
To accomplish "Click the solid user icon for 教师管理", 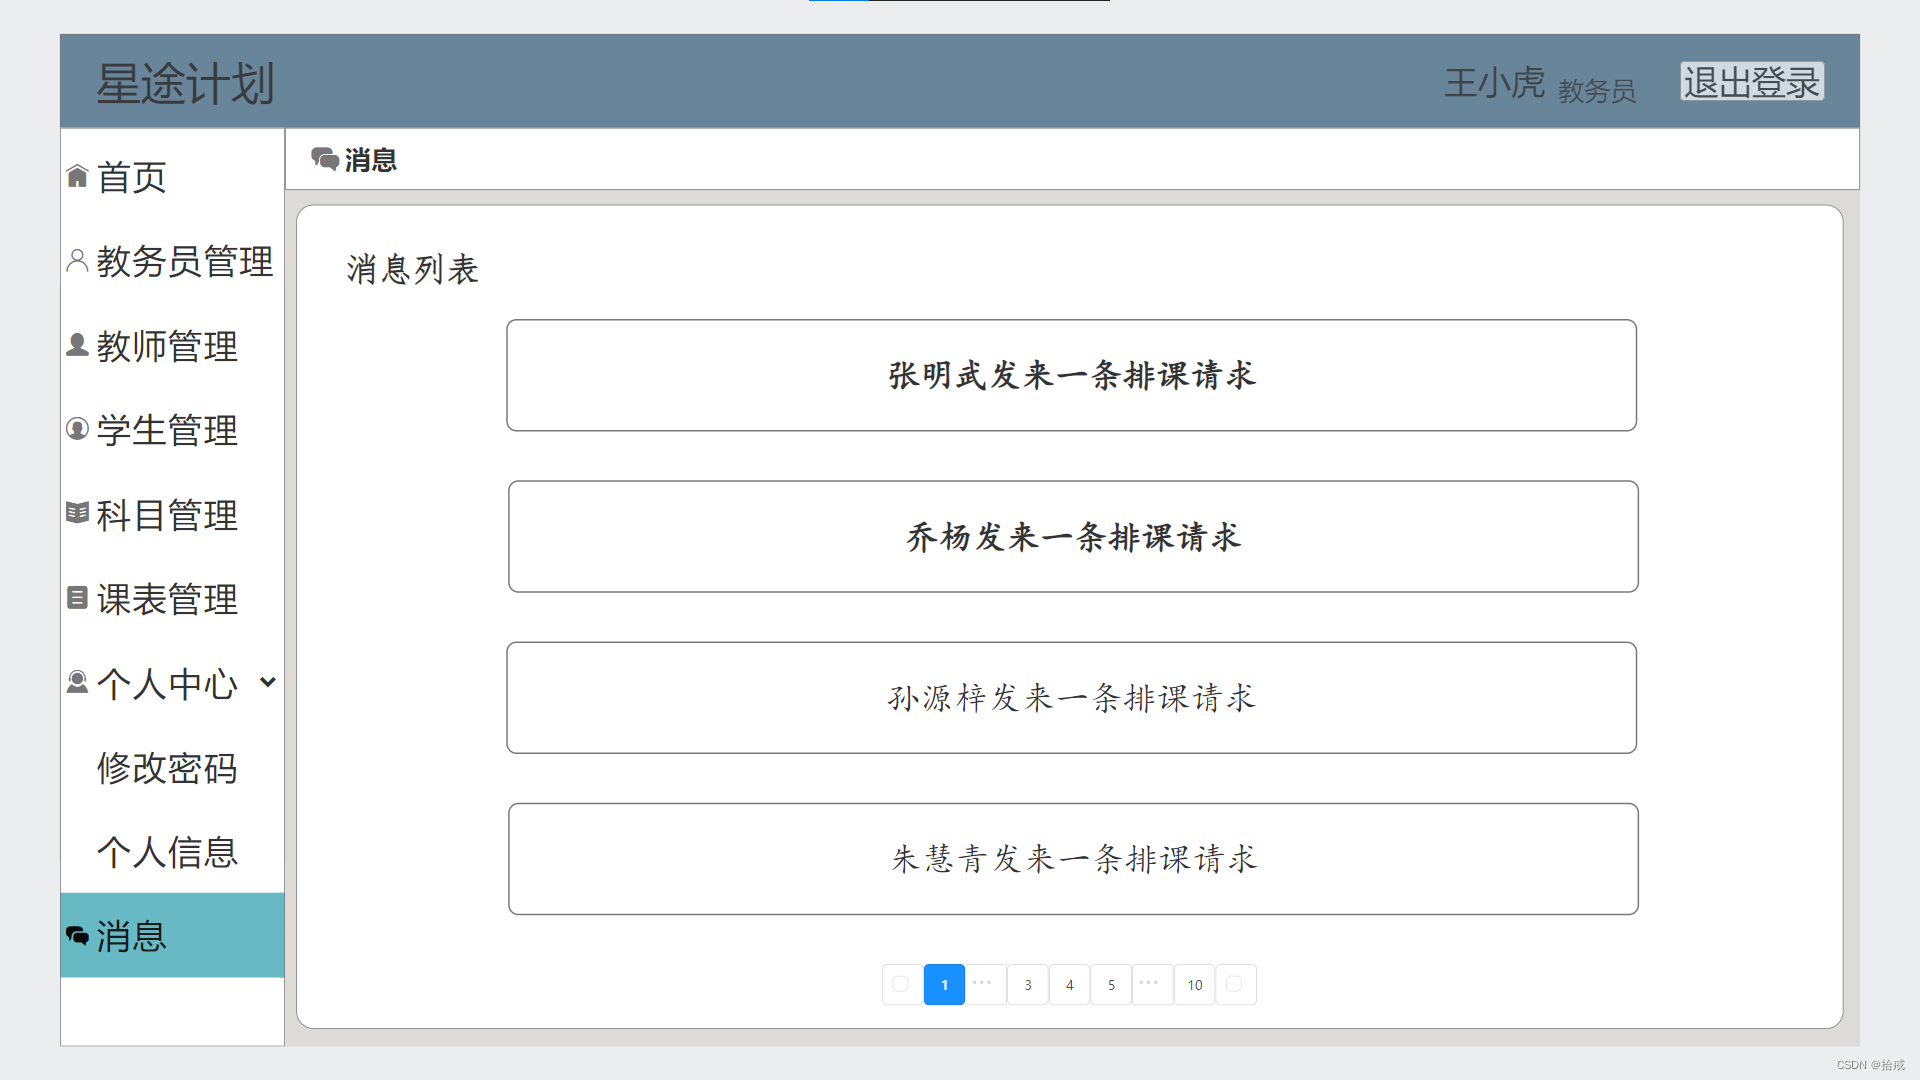I will (77, 345).
